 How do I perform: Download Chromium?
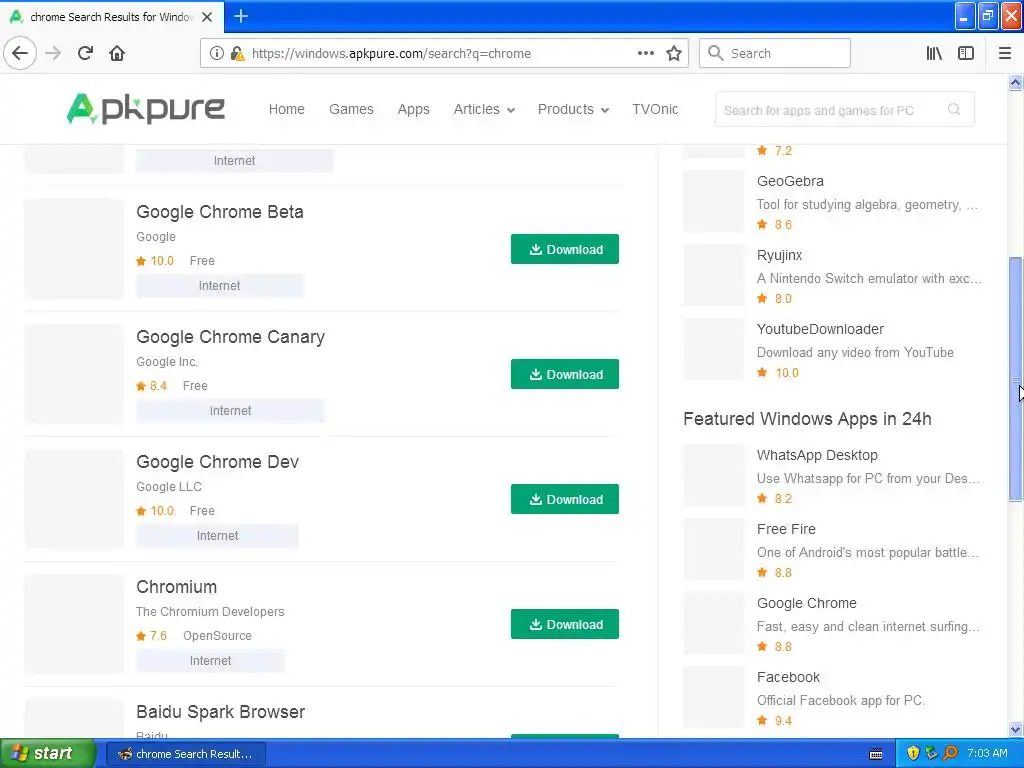click(x=564, y=624)
